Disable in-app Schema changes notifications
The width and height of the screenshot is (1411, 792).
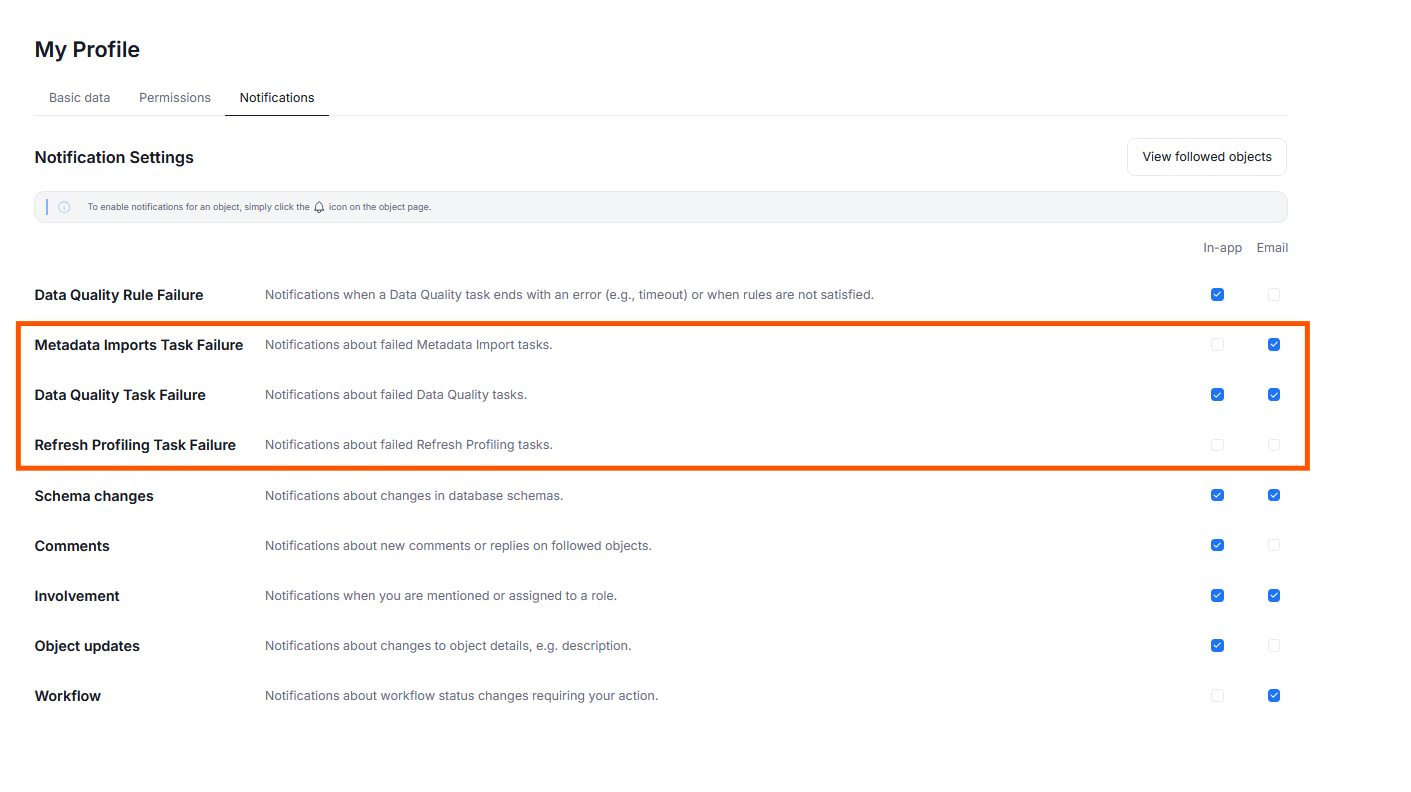[x=1217, y=495]
